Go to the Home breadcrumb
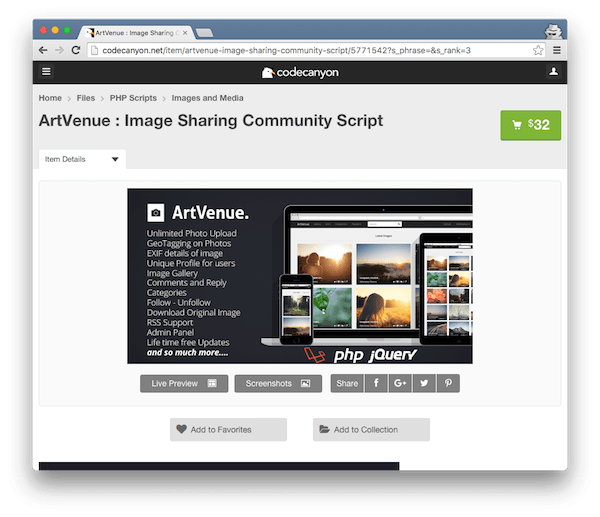 click(x=50, y=98)
